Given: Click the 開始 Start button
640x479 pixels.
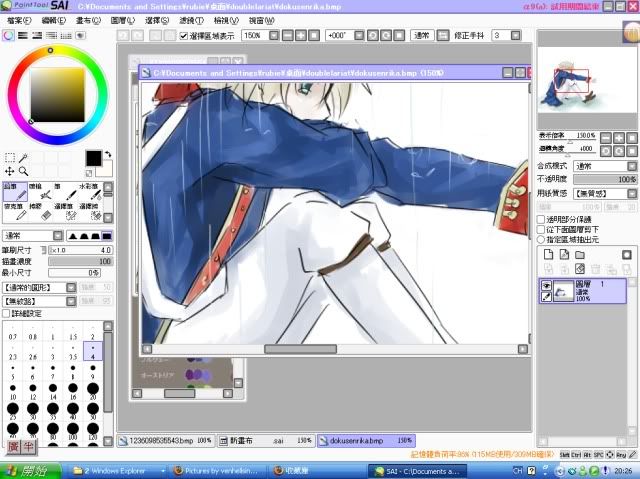Looking at the screenshot, I should pos(30,471).
